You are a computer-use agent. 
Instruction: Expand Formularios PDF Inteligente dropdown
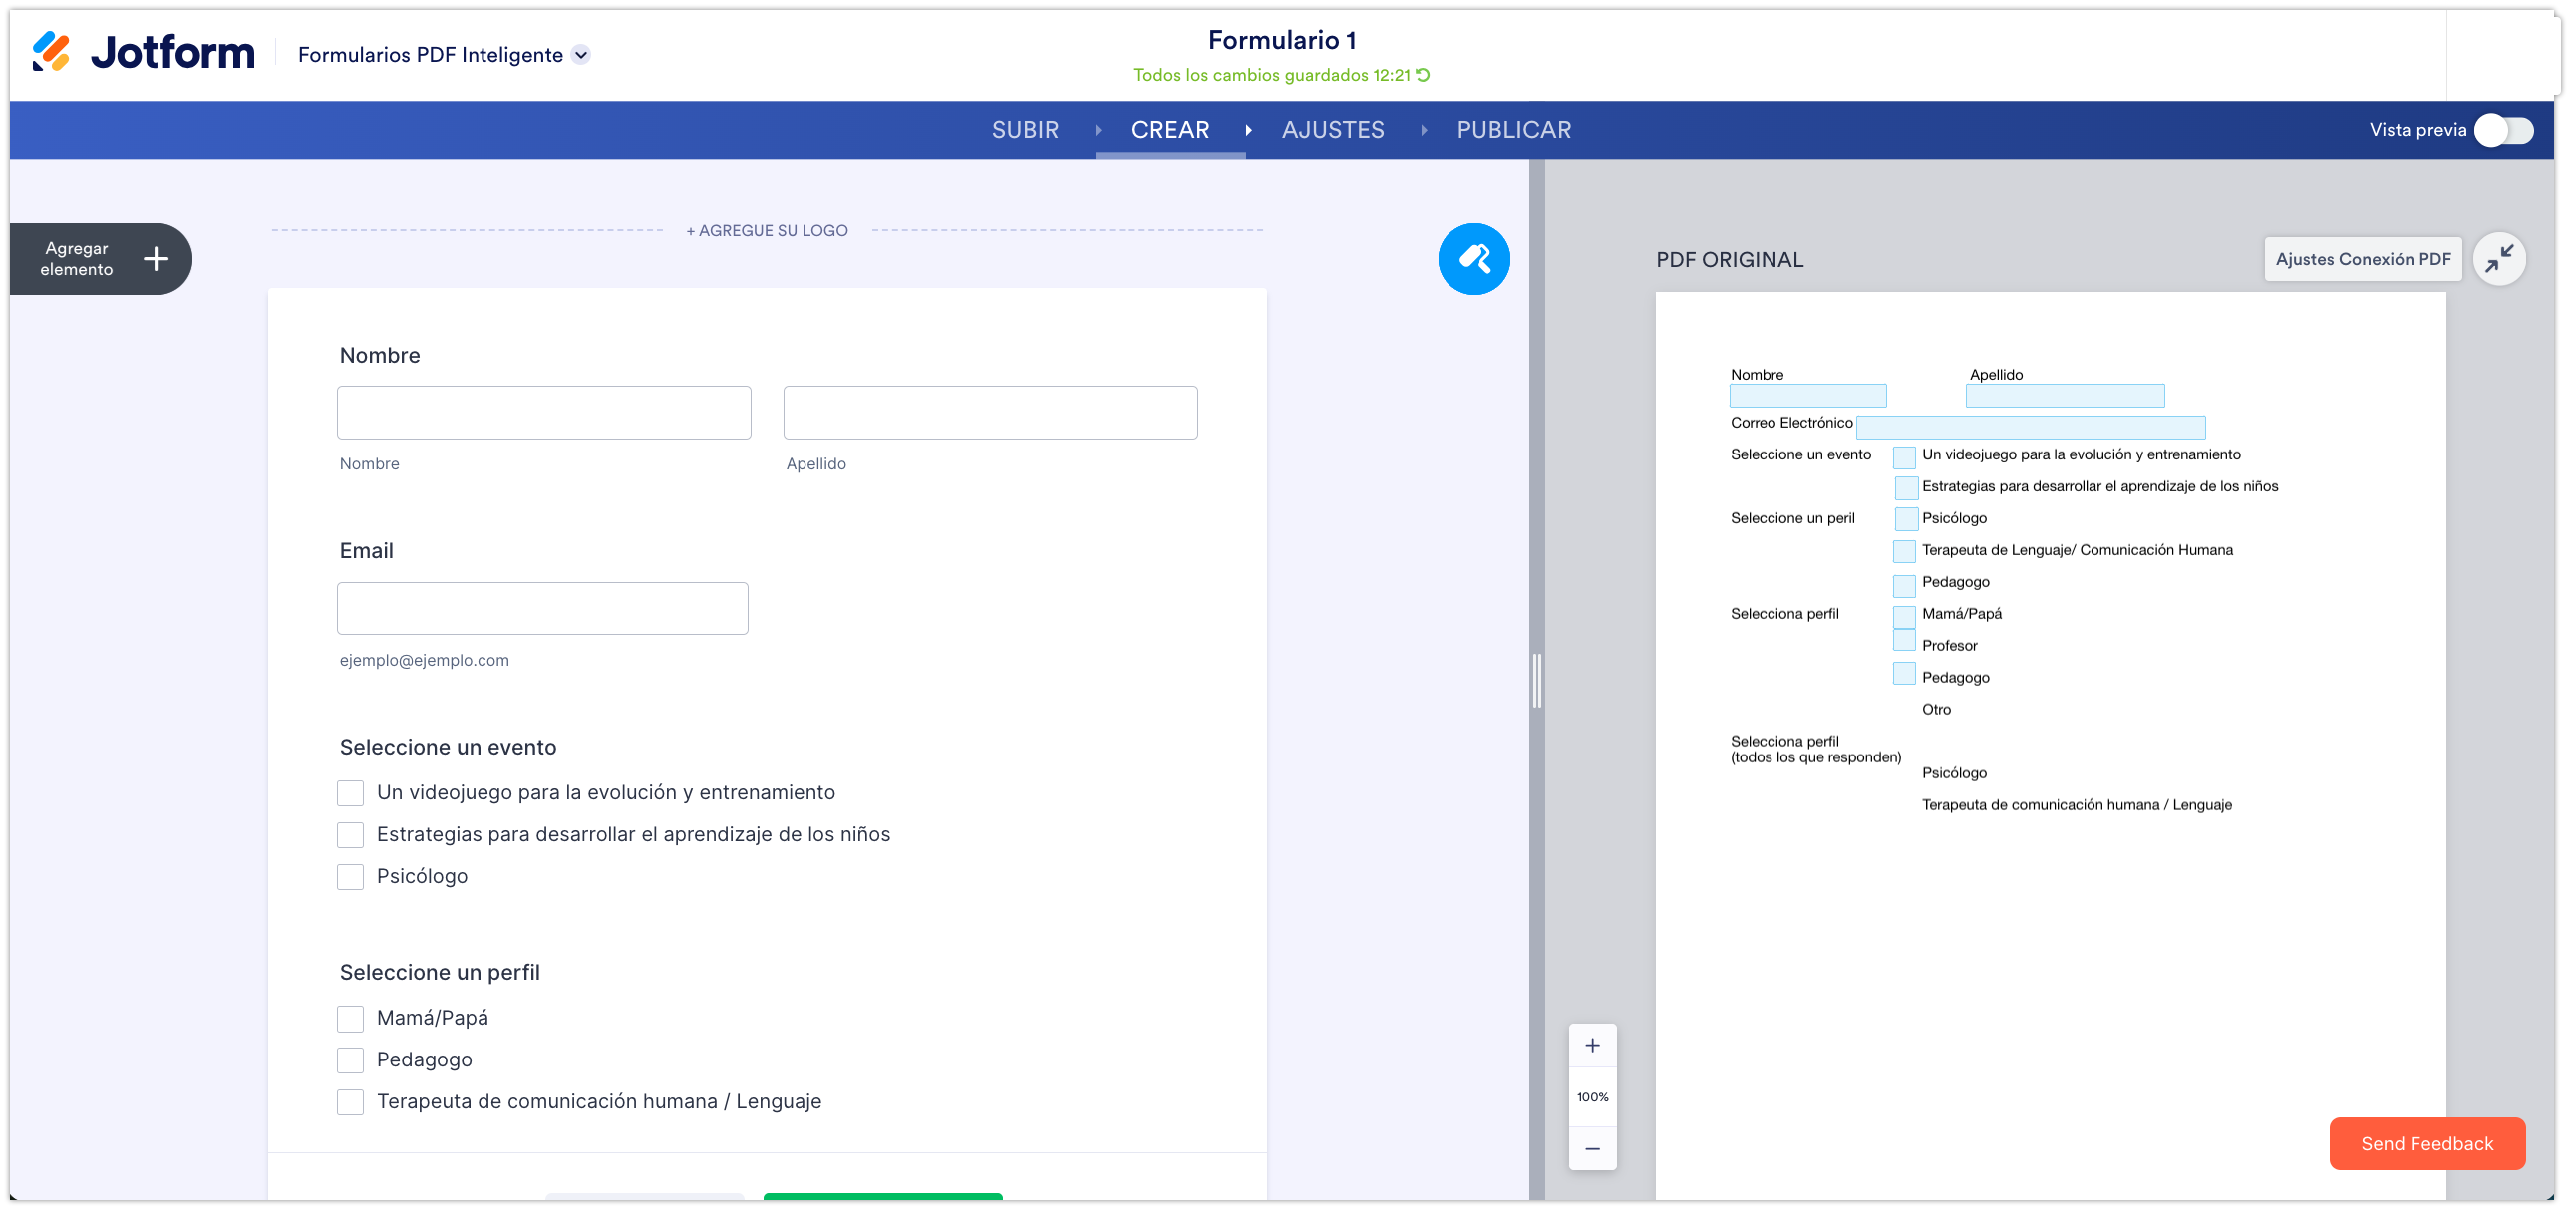click(581, 55)
